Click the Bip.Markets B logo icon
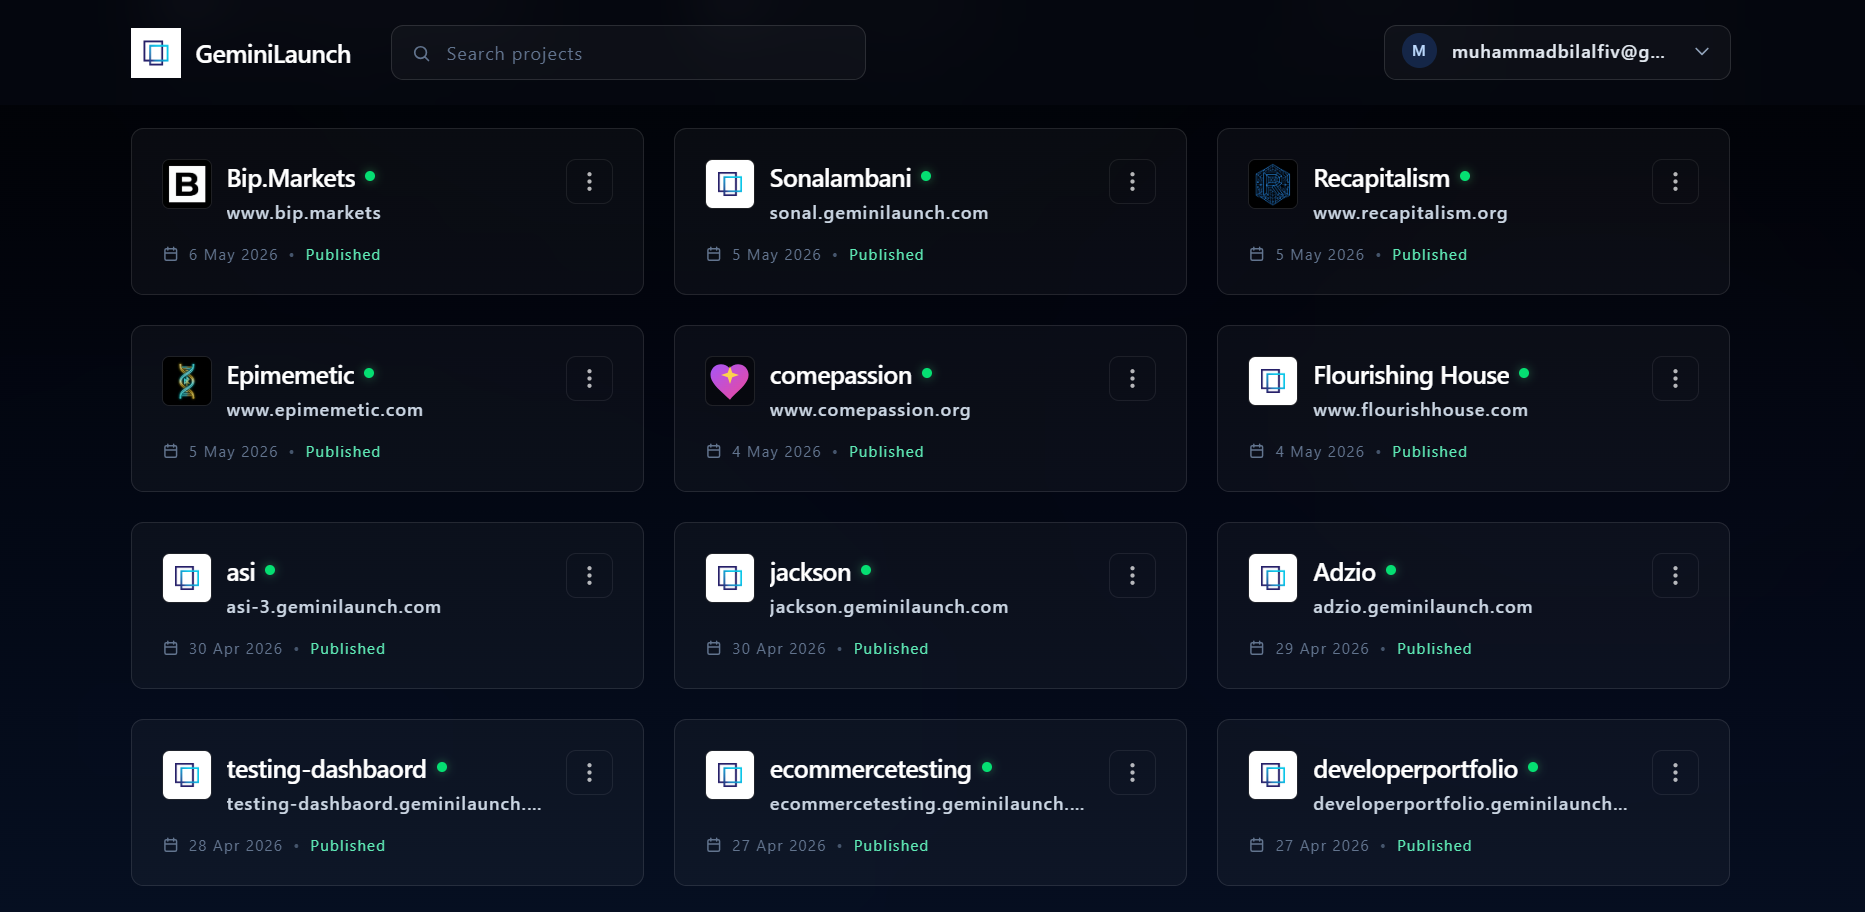Image resolution: width=1865 pixels, height=912 pixels. (187, 184)
